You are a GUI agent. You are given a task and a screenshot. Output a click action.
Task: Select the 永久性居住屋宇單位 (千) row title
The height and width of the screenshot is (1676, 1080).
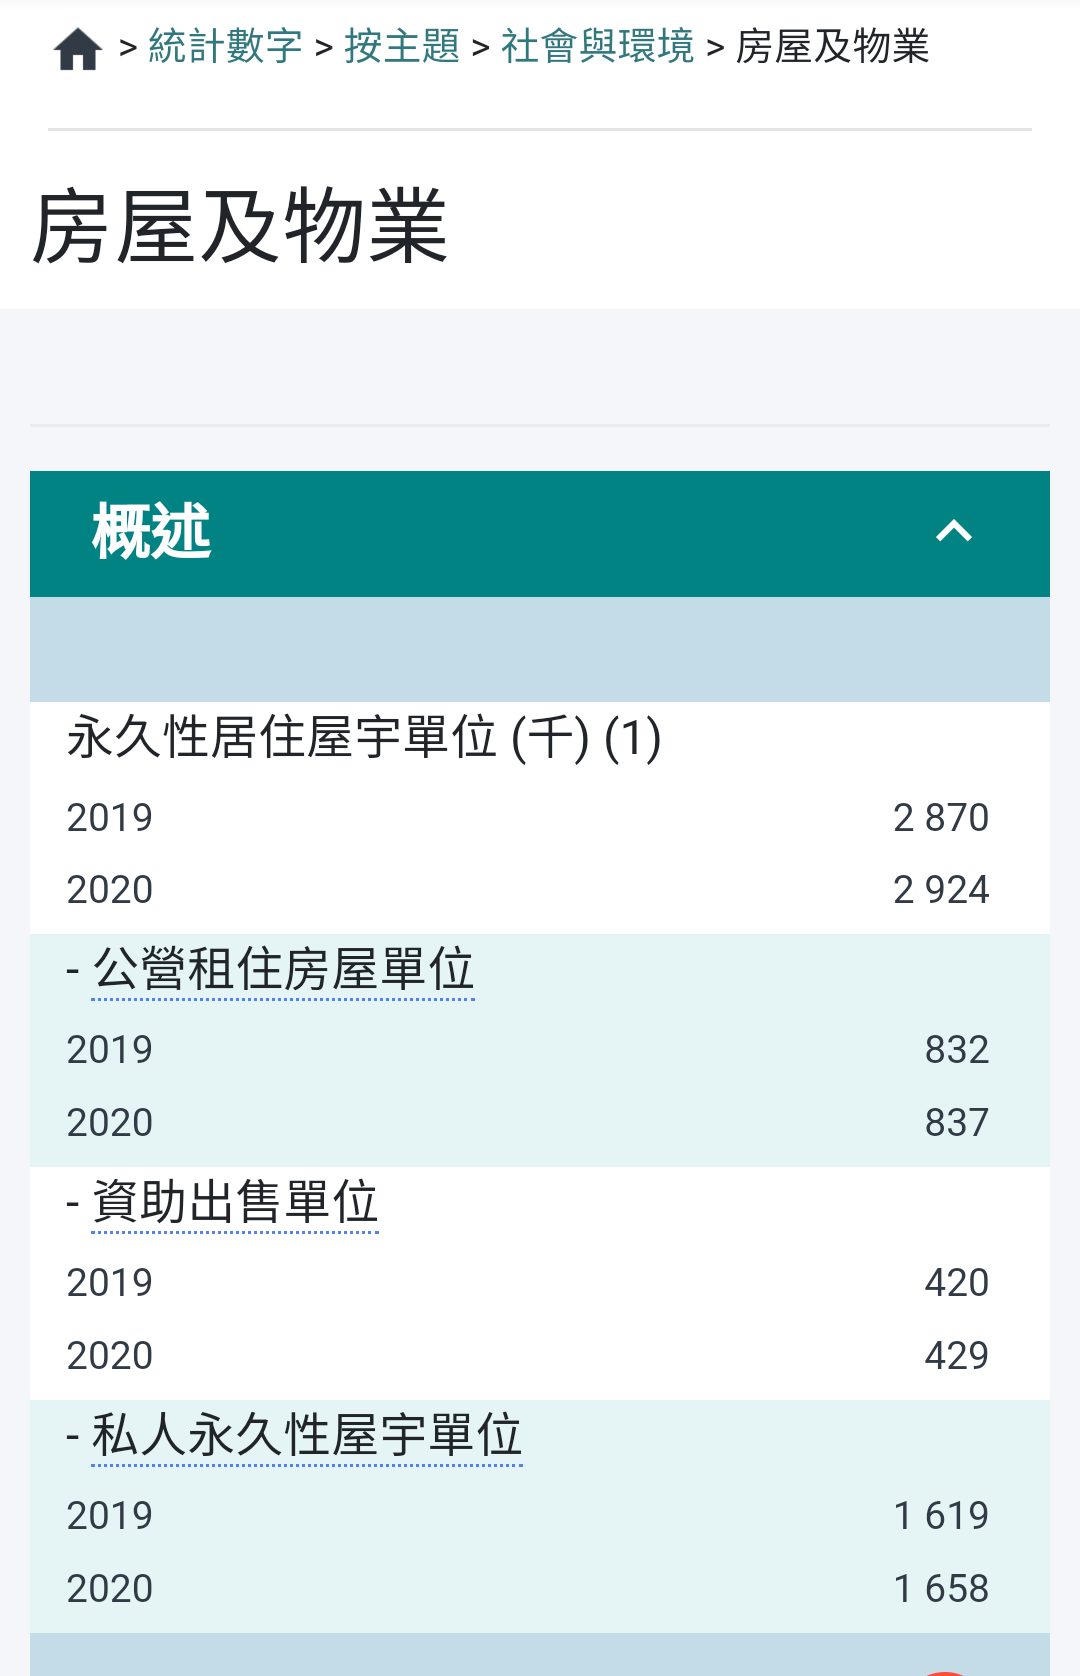point(364,739)
